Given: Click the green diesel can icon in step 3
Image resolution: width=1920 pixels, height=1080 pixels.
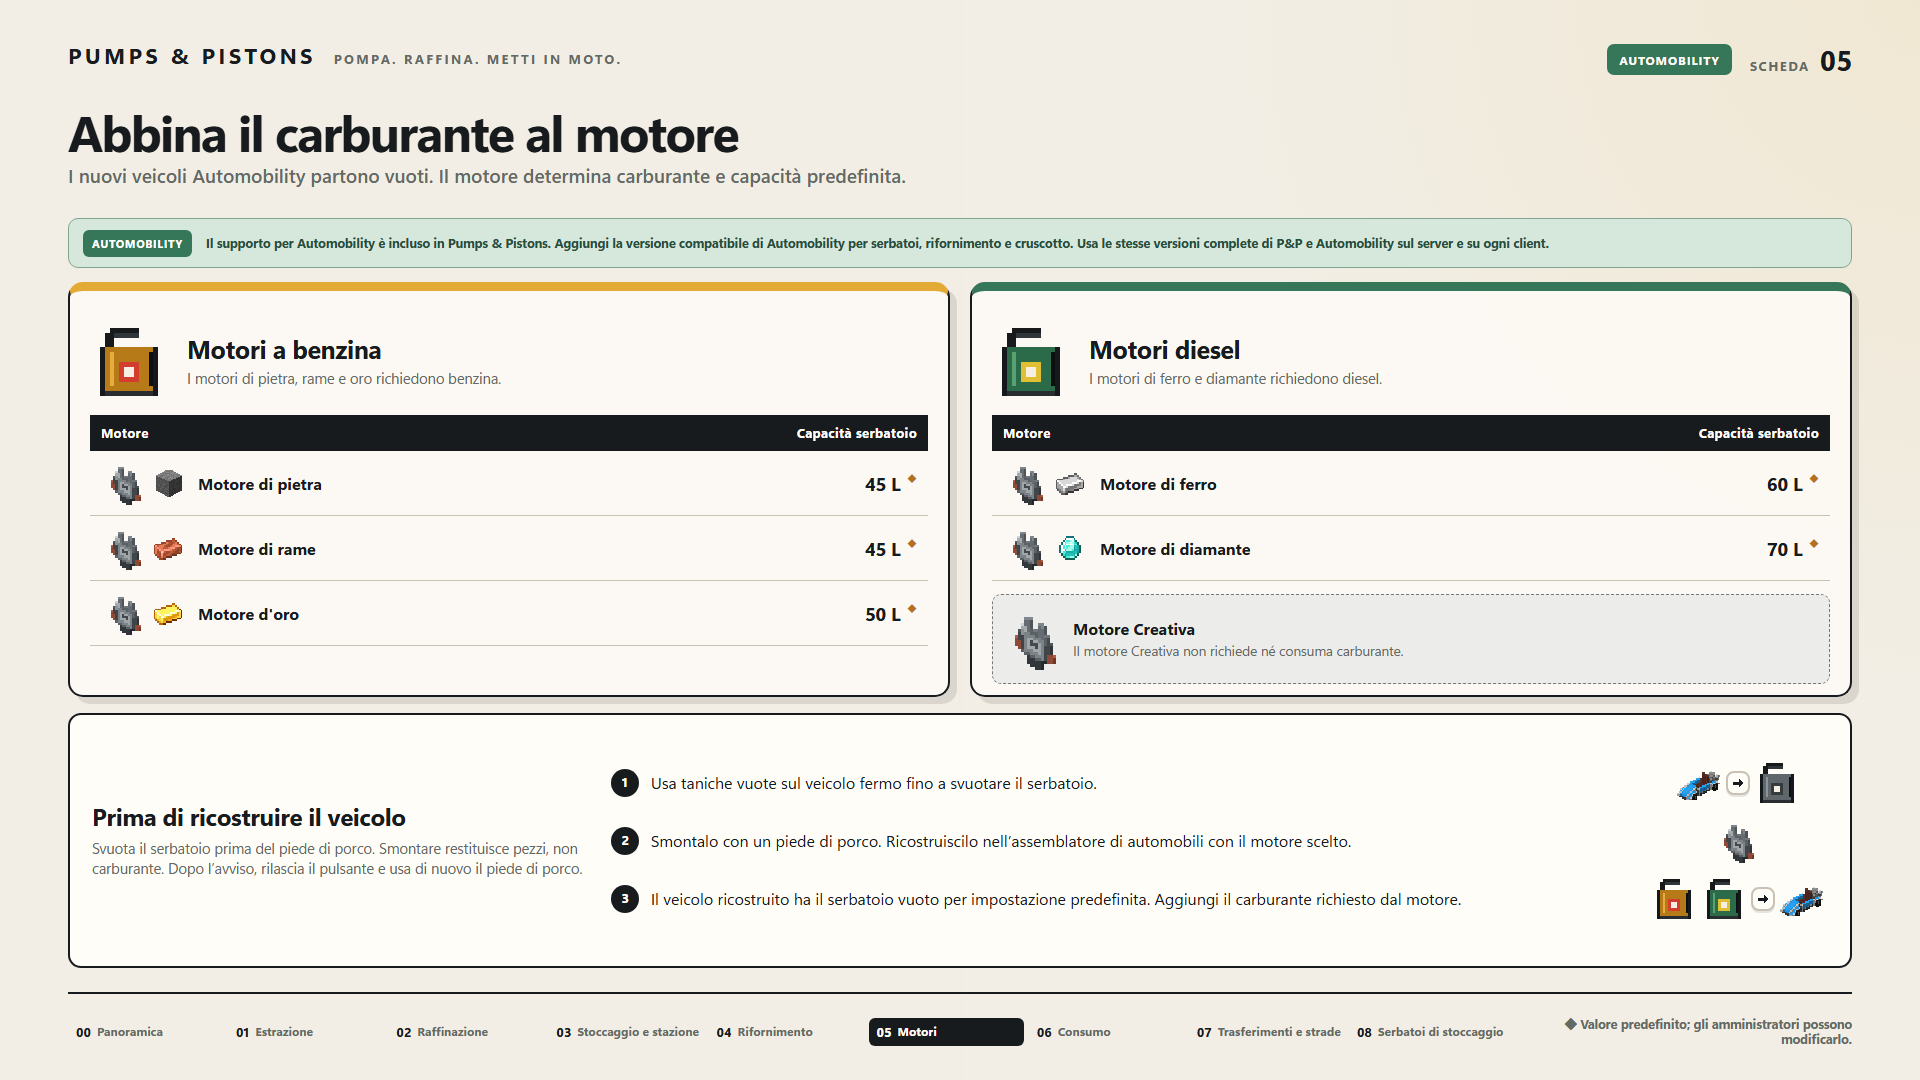Looking at the screenshot, I should click(x=1724, y=899).
